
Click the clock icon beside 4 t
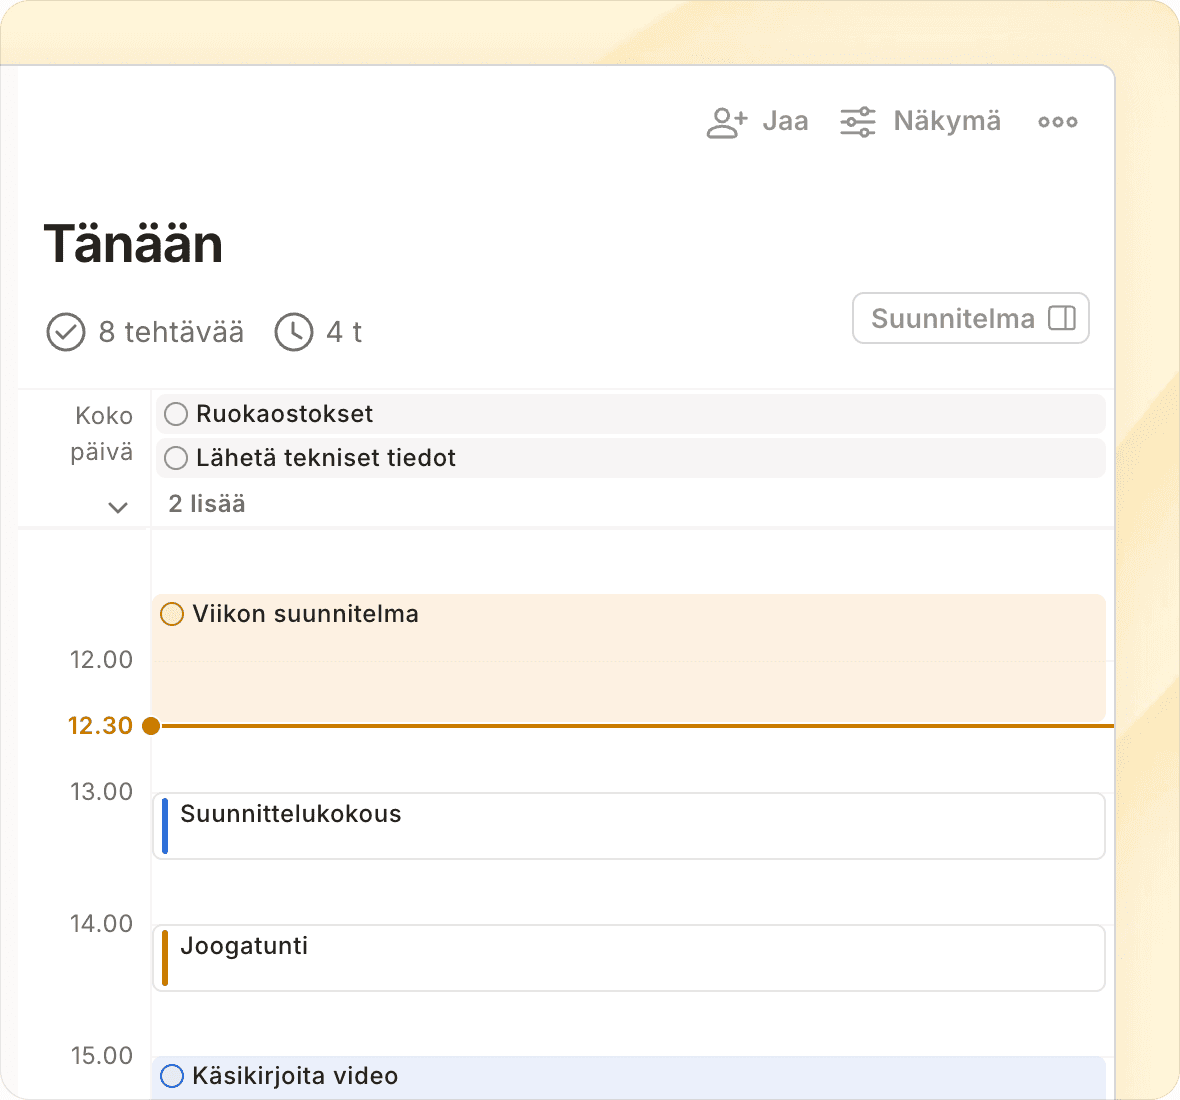pyautogui.click(x=294, y=332)
